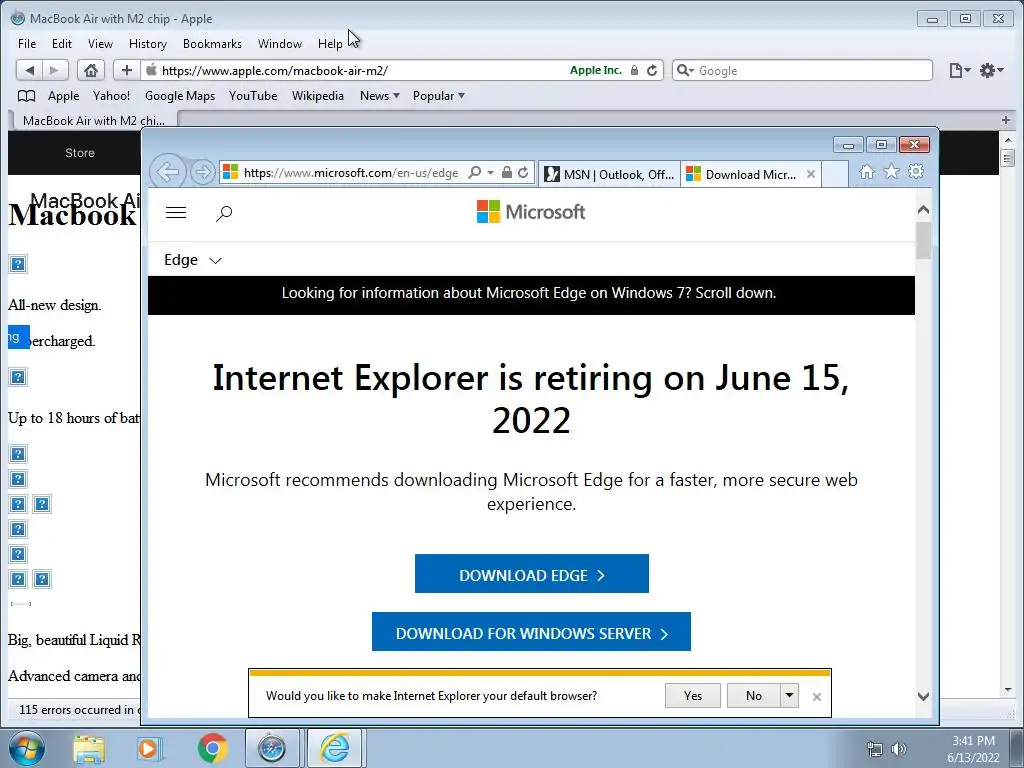Switch to the MSN | Outlook tab
Viewport: 1024px width, 768px height.
tap(609, 174)
